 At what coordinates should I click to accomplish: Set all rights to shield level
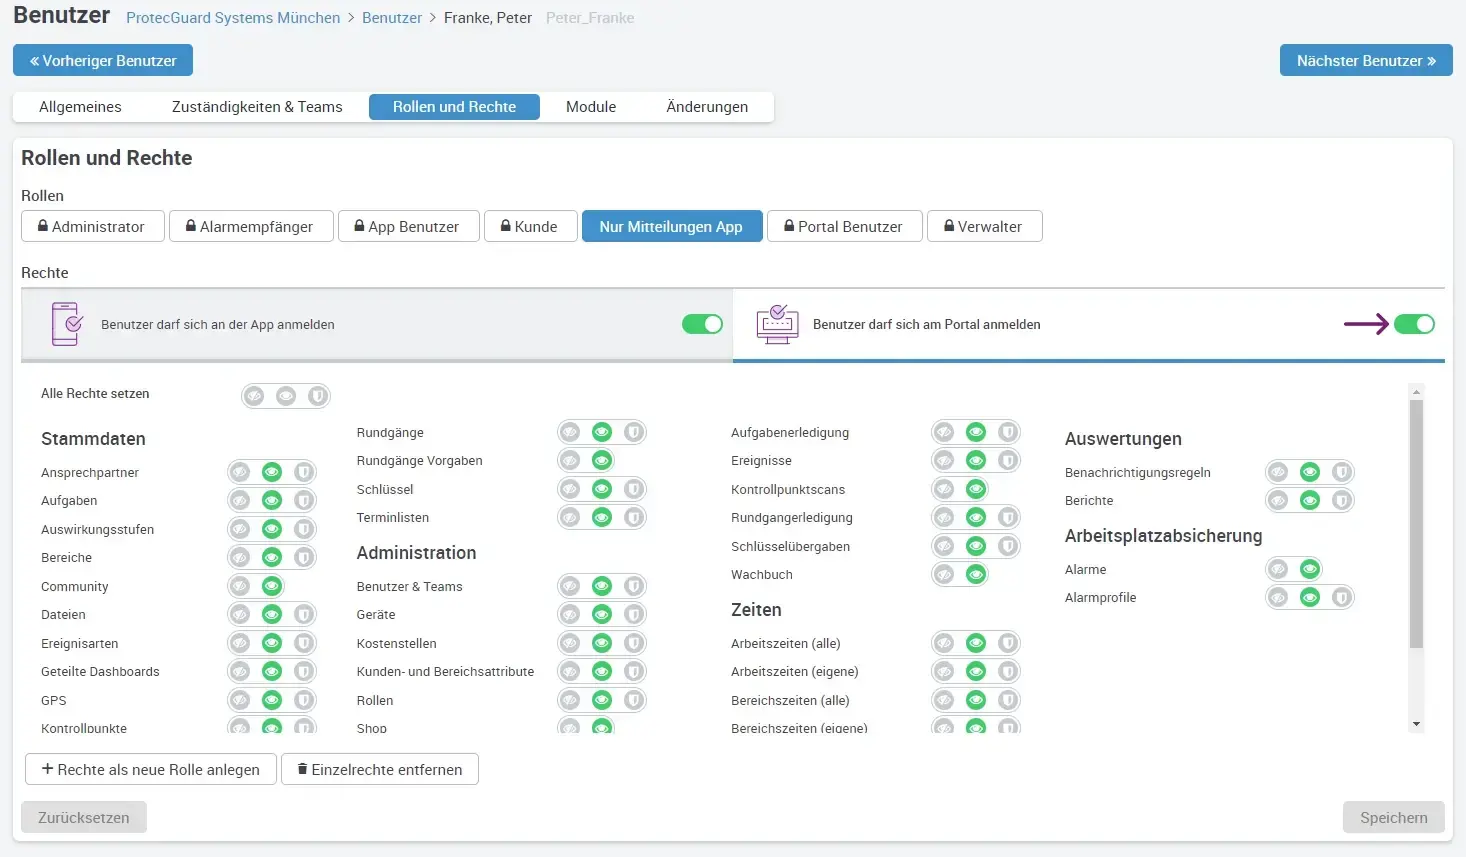[x=318, y=396]
